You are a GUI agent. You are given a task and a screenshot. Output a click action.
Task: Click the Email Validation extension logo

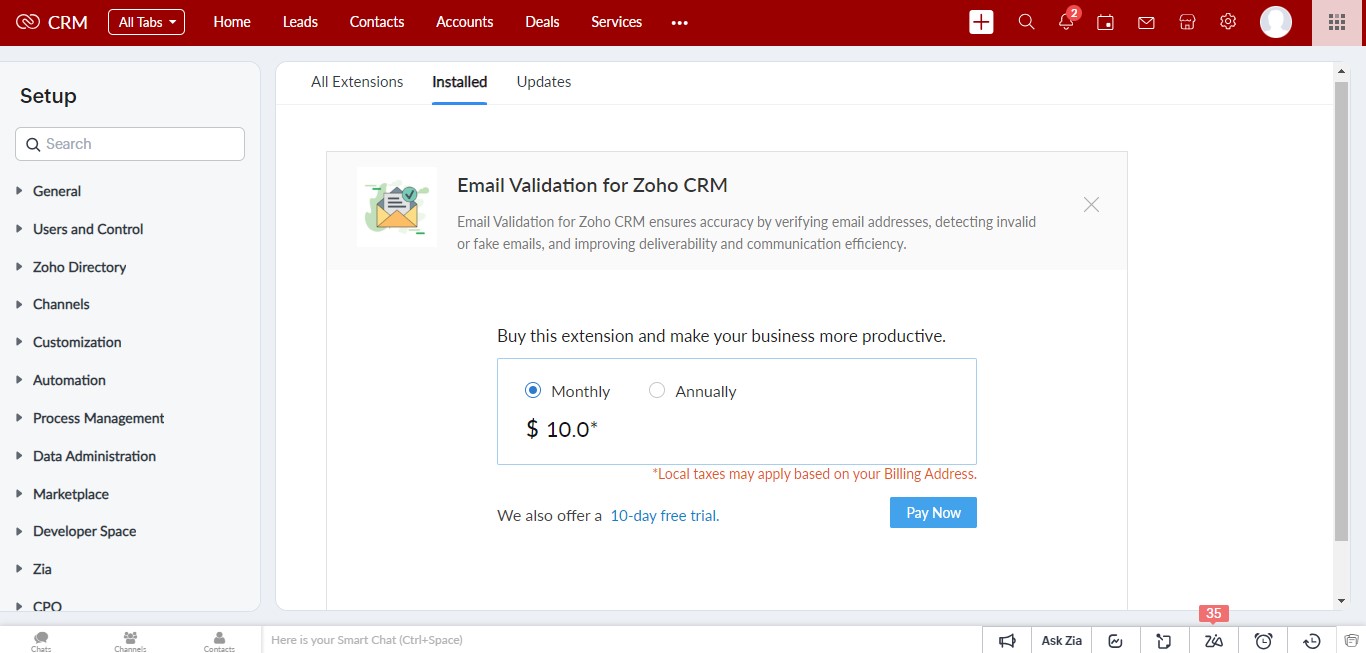click(x=397, y=206)
